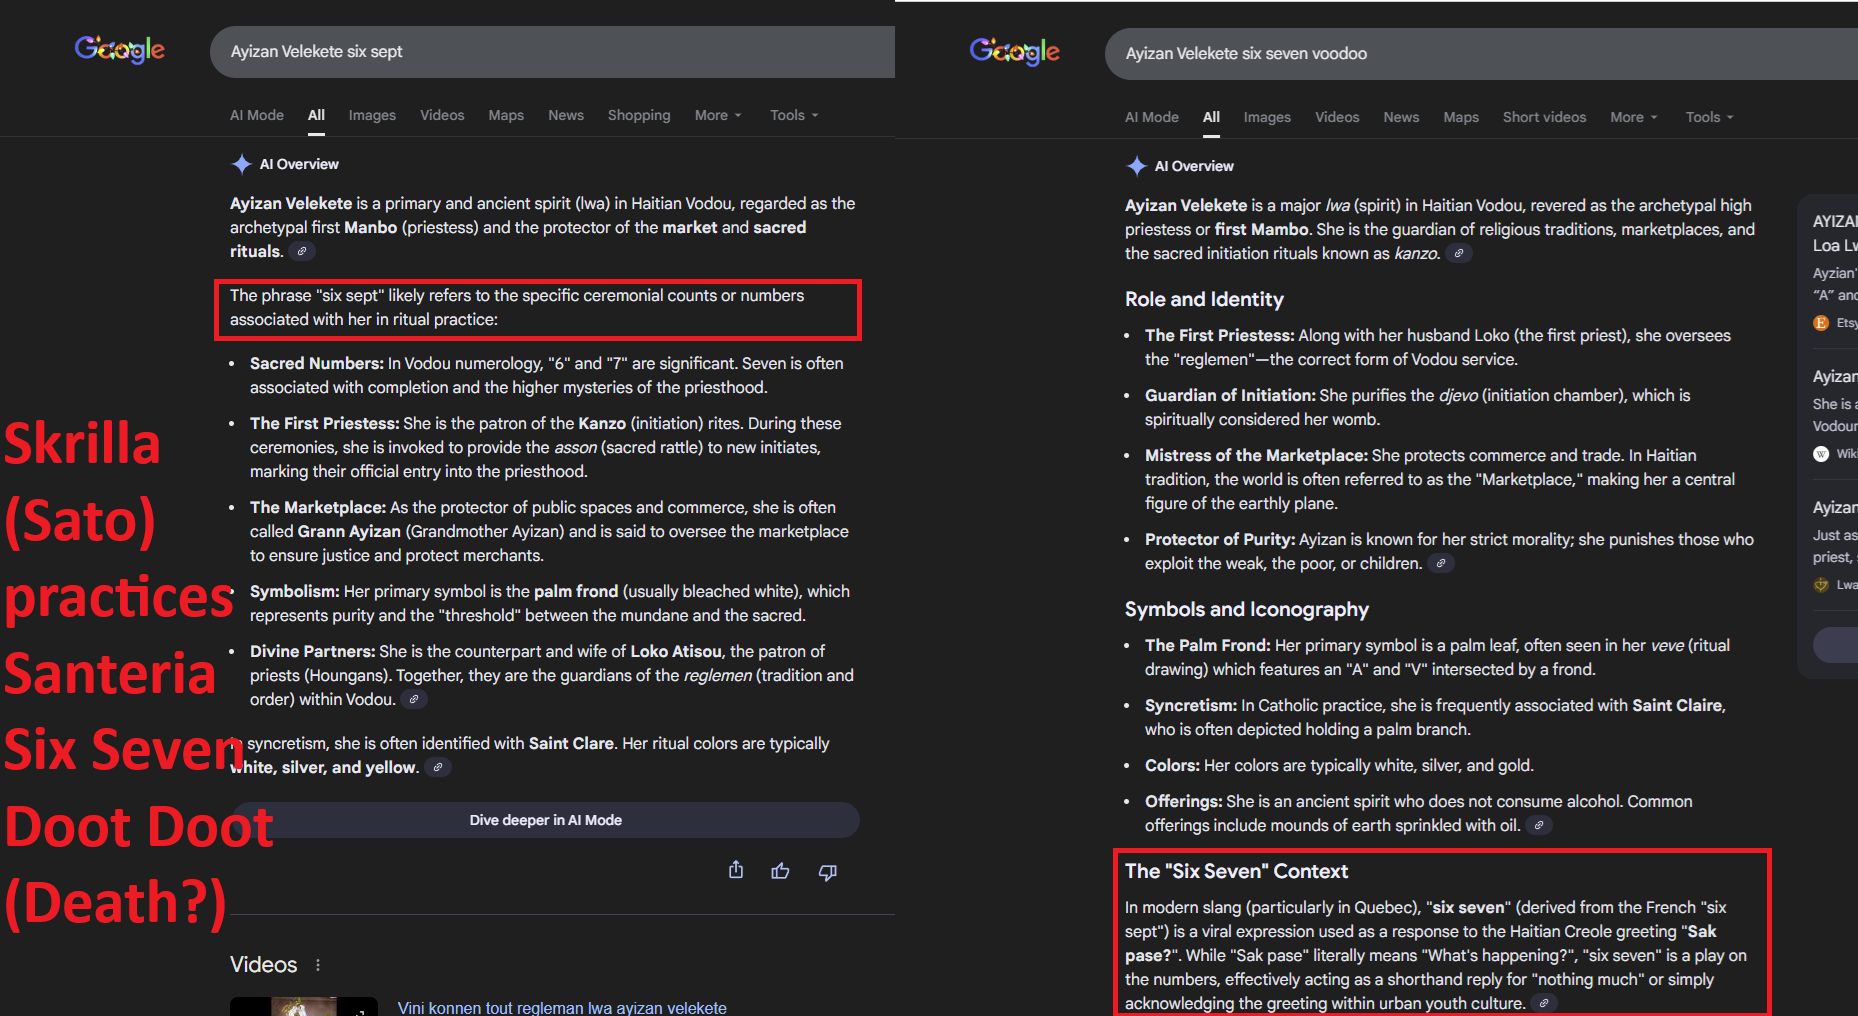This screenshot has width=1858, height=1016.
Task: Click the AI Overview sparkle icon in 'six seven voodoo' results
Action: coord(1136,166)
